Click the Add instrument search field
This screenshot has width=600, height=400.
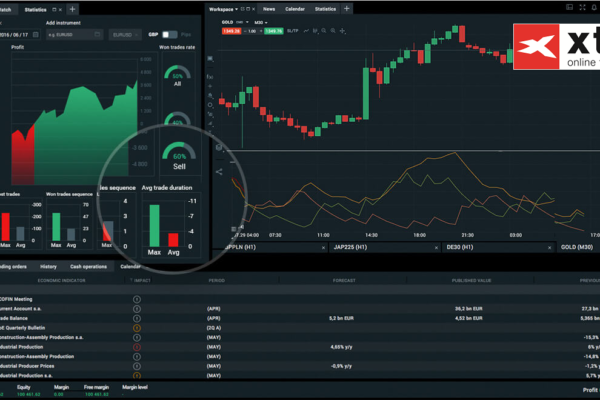(x=74, y=34)
